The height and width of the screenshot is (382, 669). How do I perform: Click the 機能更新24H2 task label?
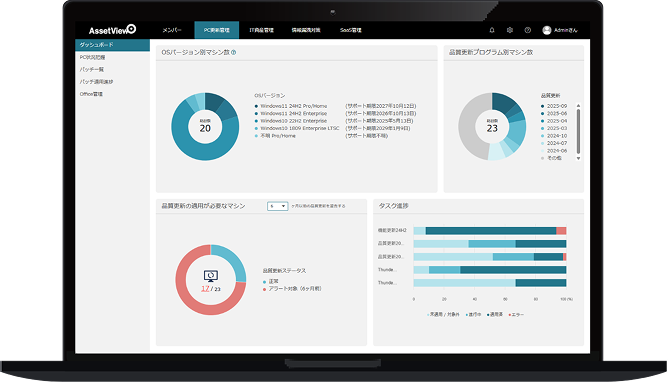tap(392, 230)
